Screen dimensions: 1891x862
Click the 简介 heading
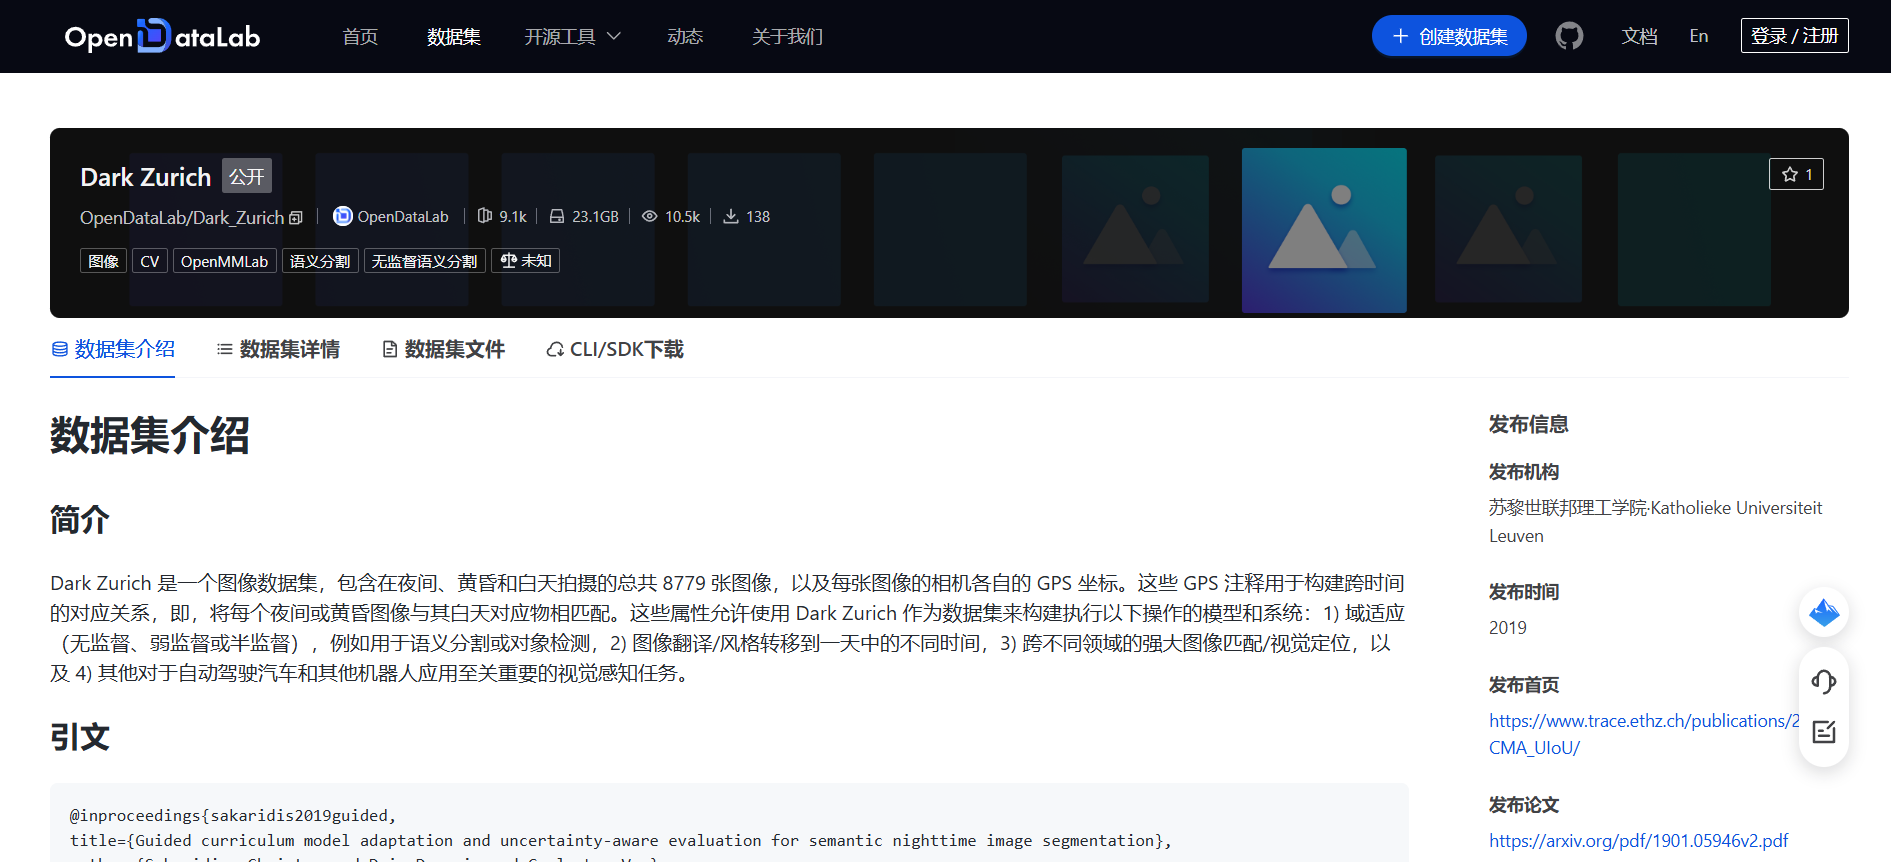pyautogui.click(x=80, y=520)
